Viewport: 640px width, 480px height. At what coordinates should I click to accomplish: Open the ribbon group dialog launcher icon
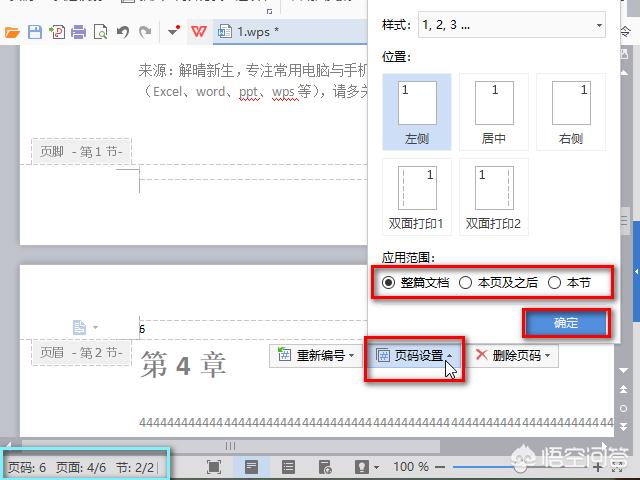click(x=269, y=11)
